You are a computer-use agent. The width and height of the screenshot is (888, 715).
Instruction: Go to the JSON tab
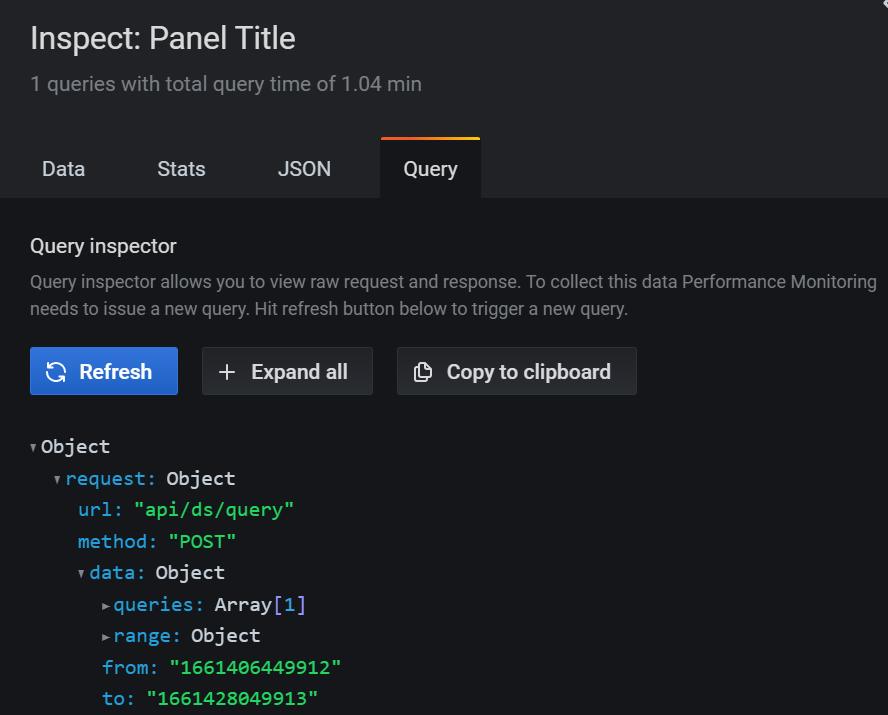click(304, 169)
